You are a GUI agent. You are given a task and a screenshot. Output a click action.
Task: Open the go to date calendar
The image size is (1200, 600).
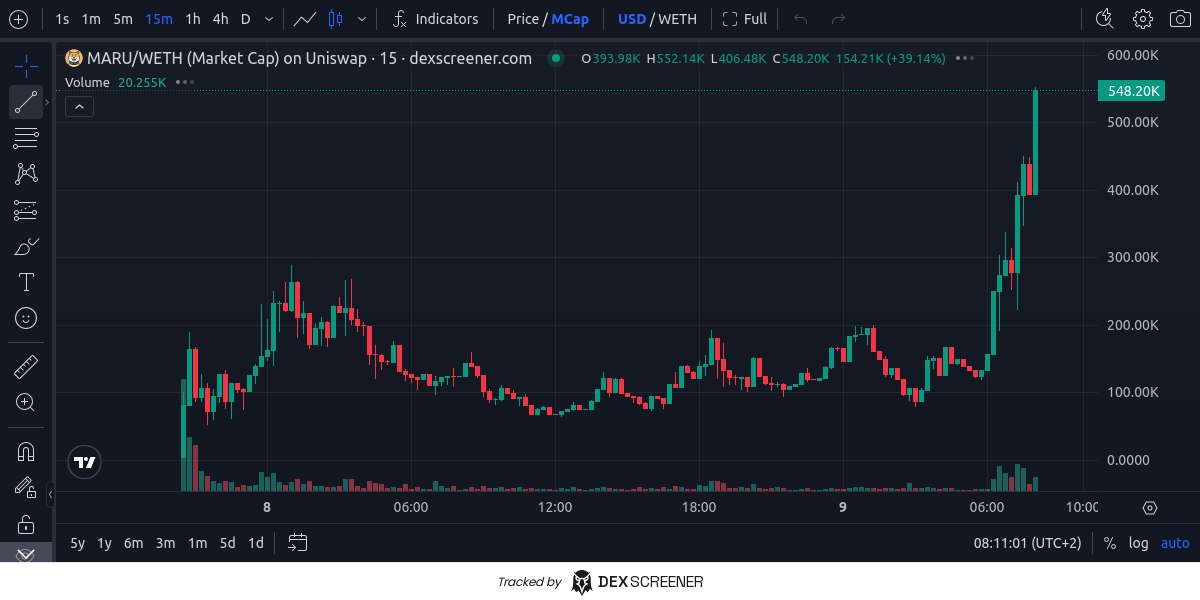[x=297, y=543]
